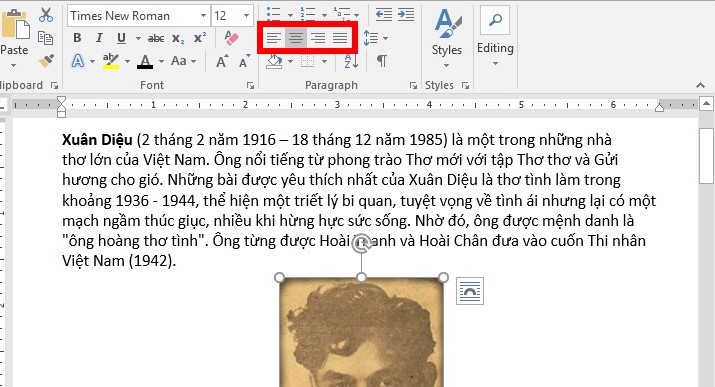
Task: Click the Multilevel List icon
Action: point(342,14)
